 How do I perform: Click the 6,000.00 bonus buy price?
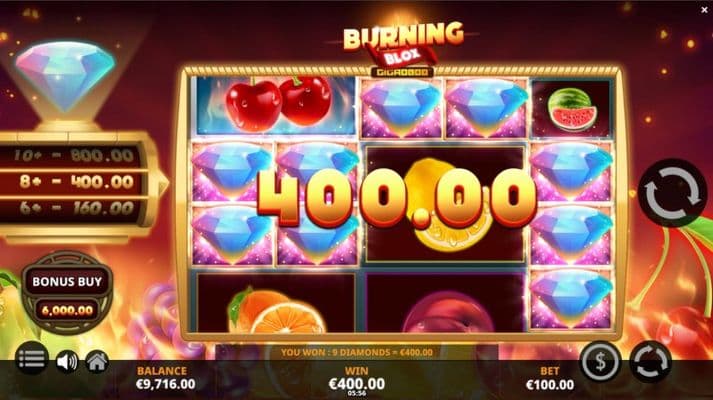(67, 310)
